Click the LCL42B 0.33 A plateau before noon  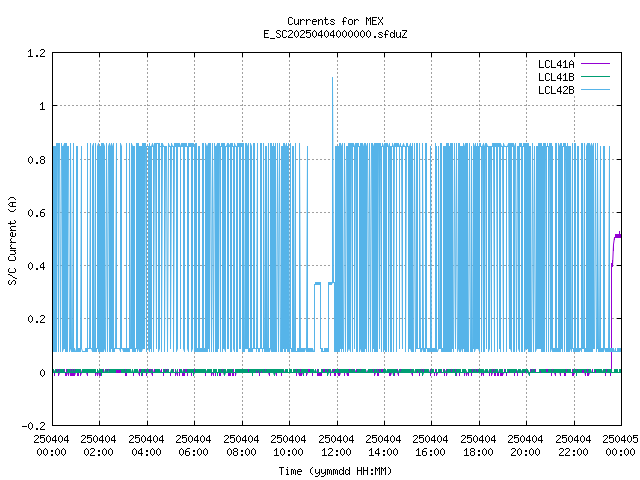pyautogui.click(x=318, y=283)
